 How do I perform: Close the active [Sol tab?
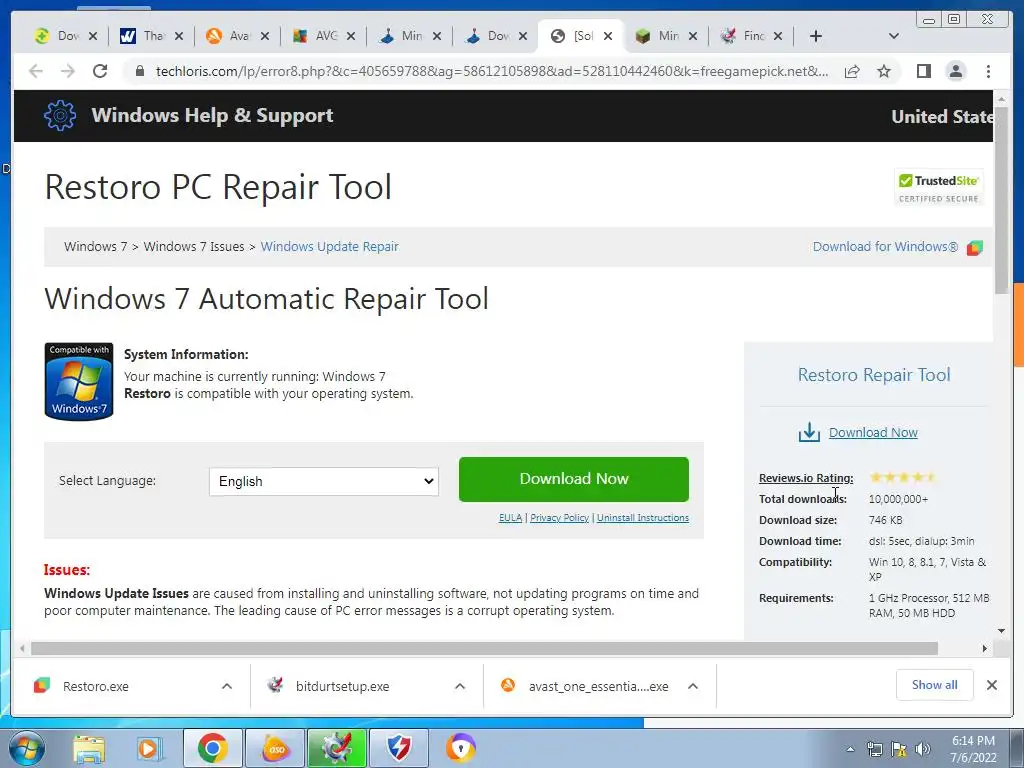(x=608, y=36)
